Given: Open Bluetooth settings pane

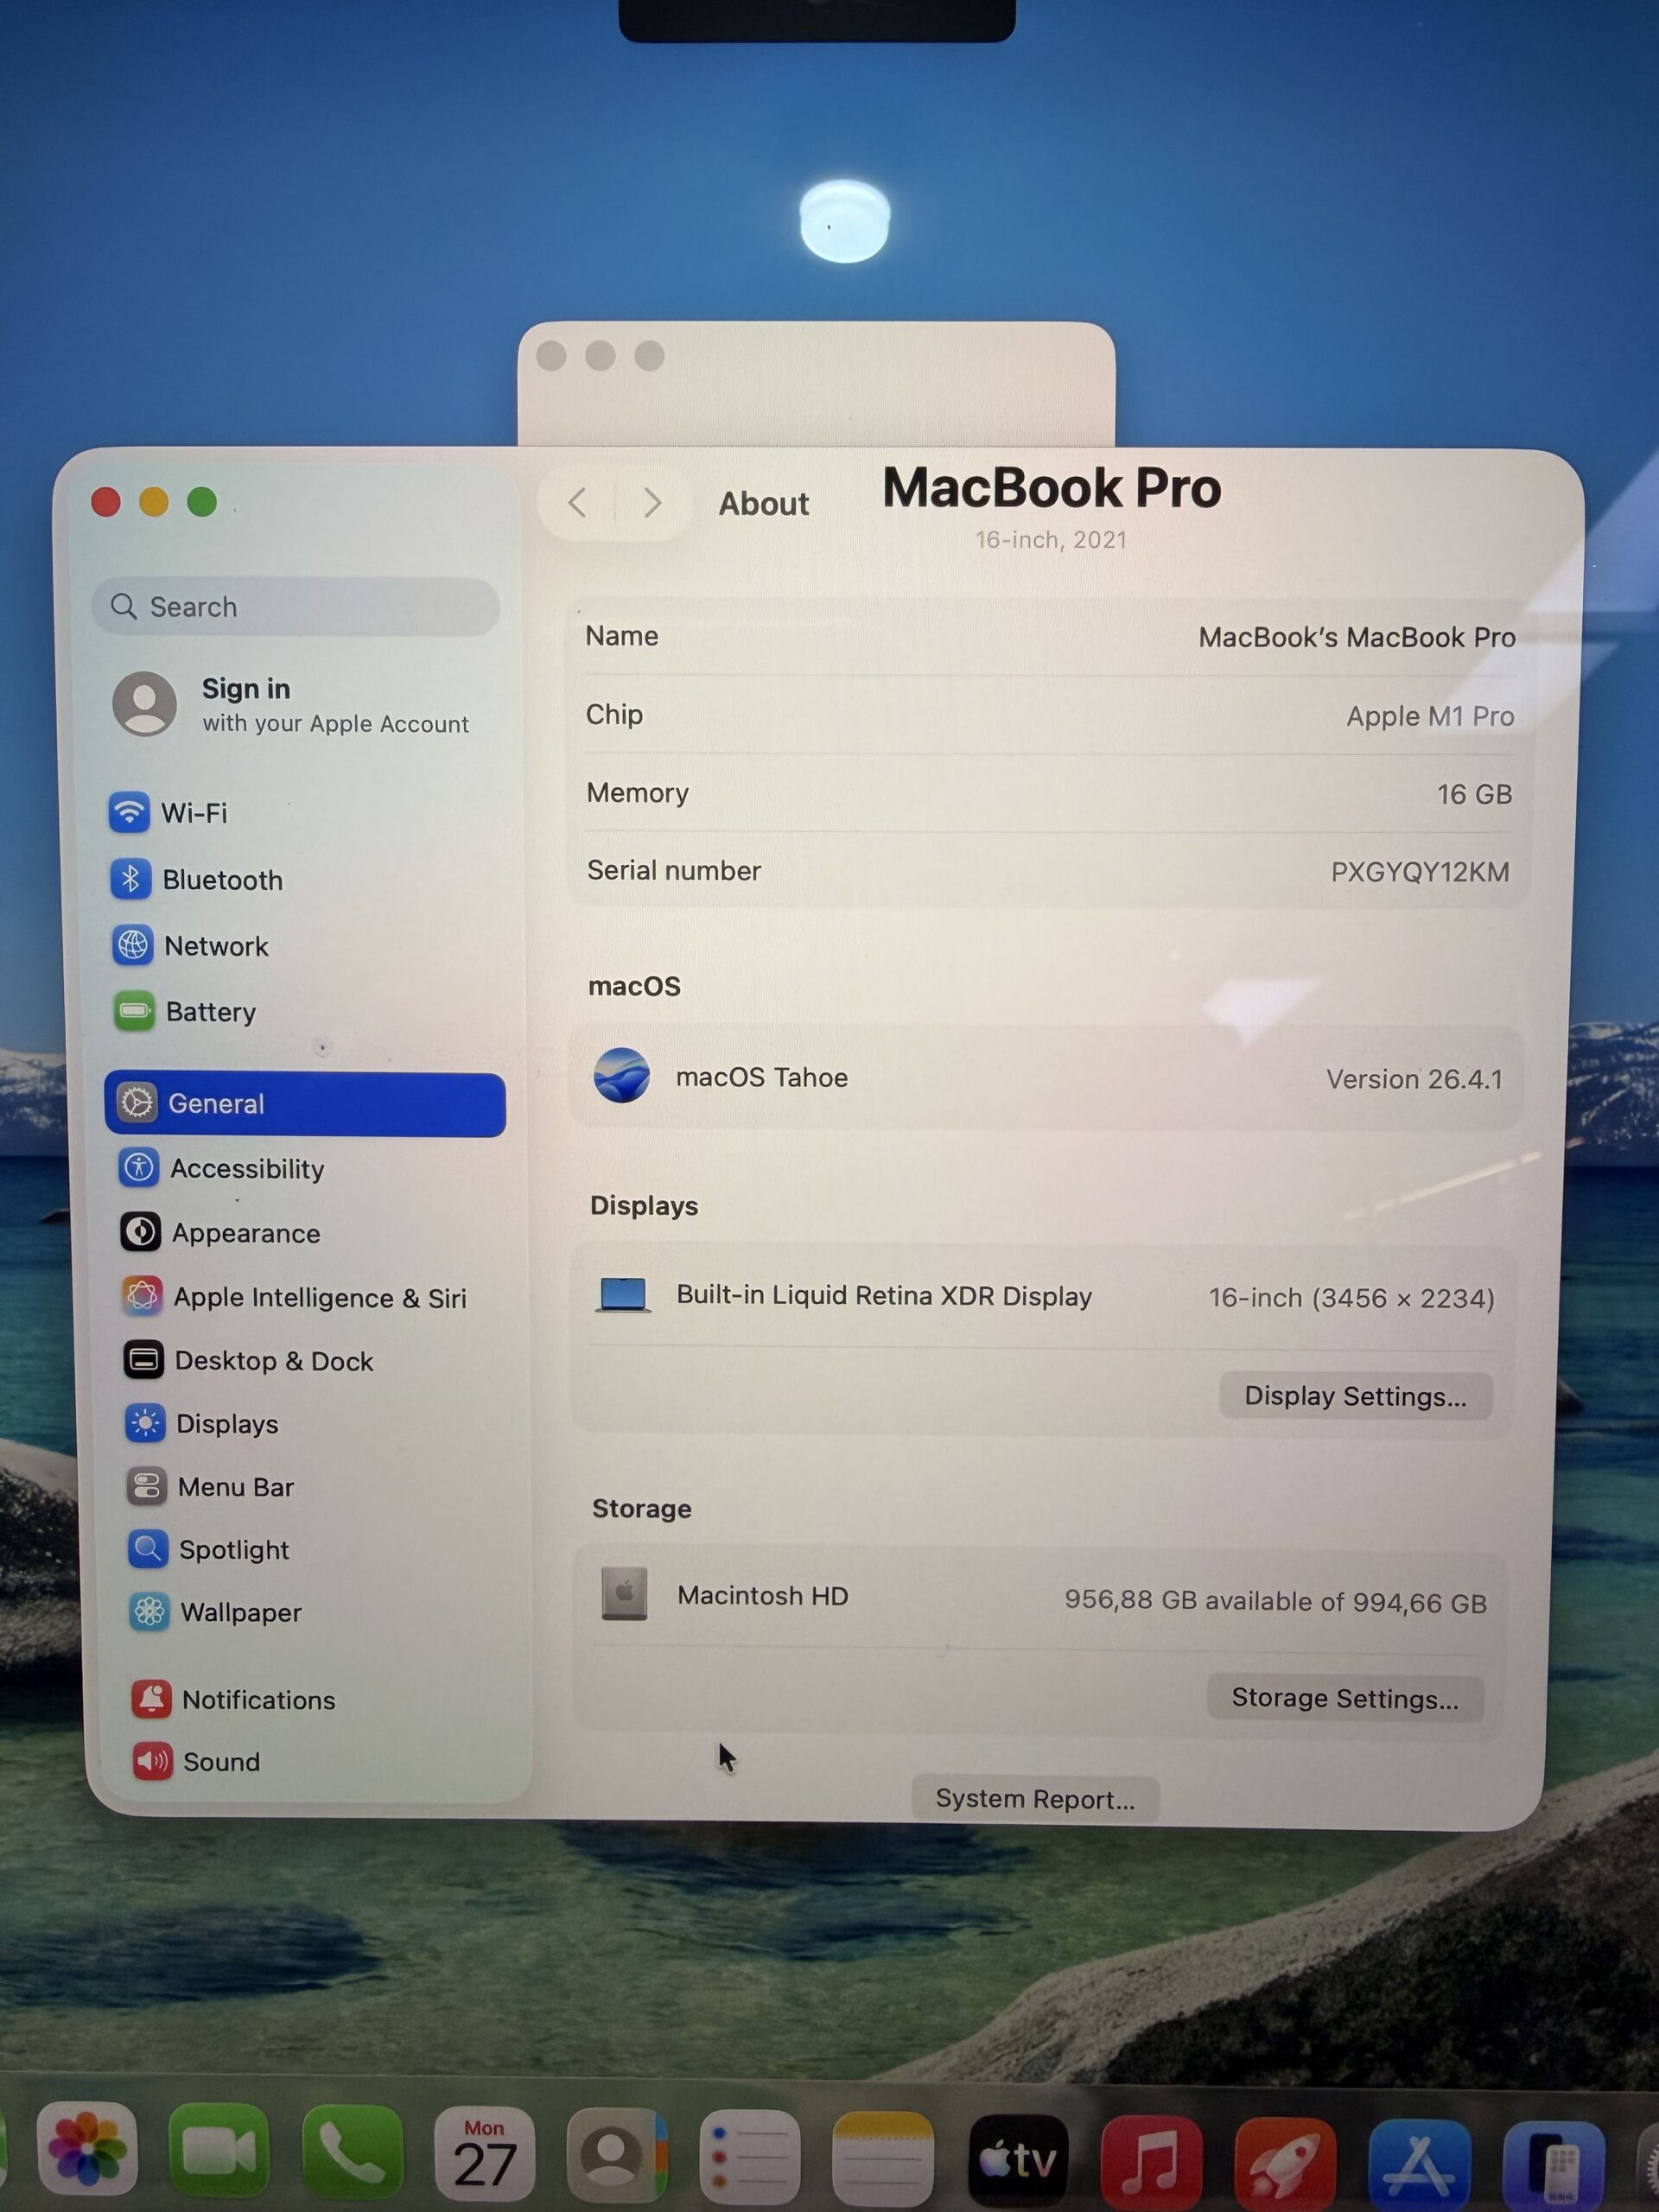Looking at the screenshot, I should pyautogui.click(x=197, y=879).
